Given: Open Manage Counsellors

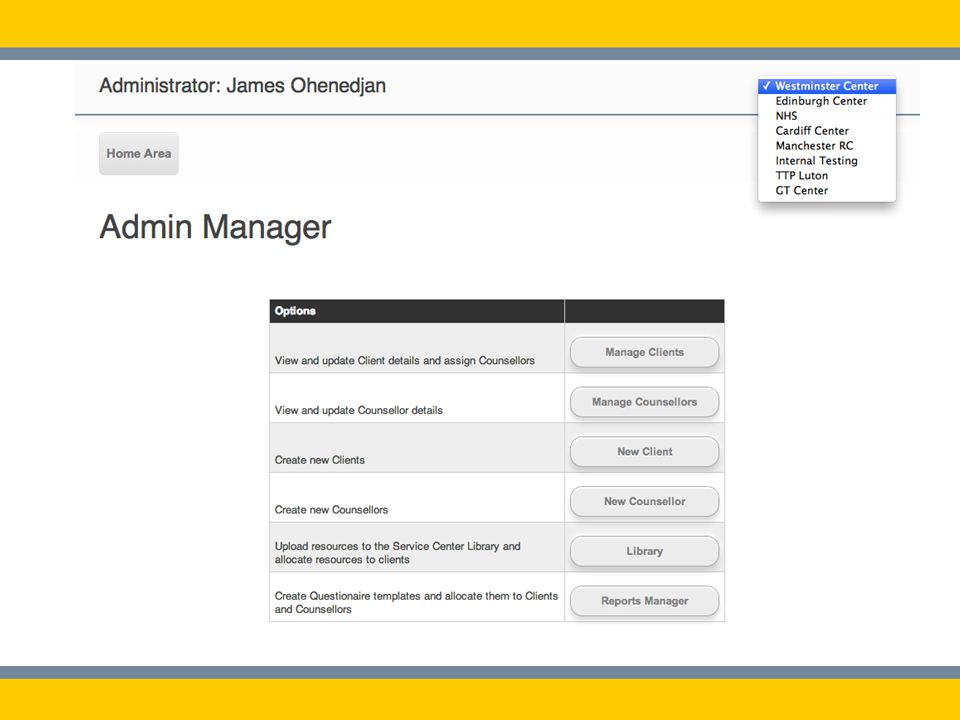Looking at the screenshot, I should (x=644, y=402).
